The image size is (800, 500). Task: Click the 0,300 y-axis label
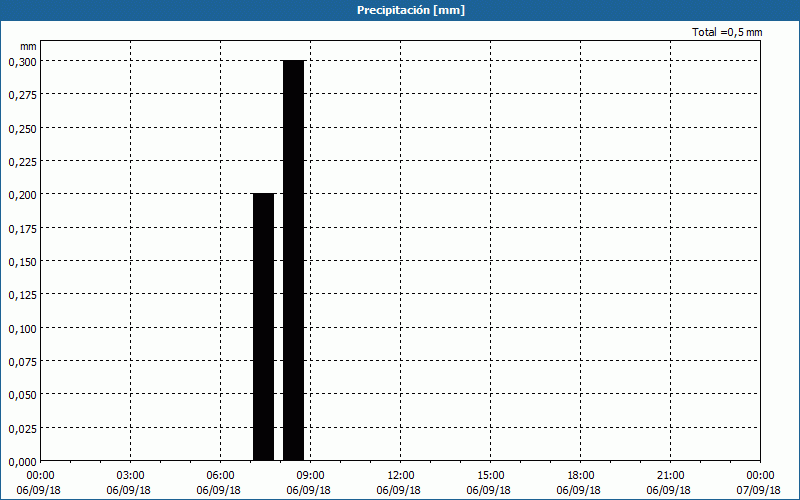pos(22,62)
